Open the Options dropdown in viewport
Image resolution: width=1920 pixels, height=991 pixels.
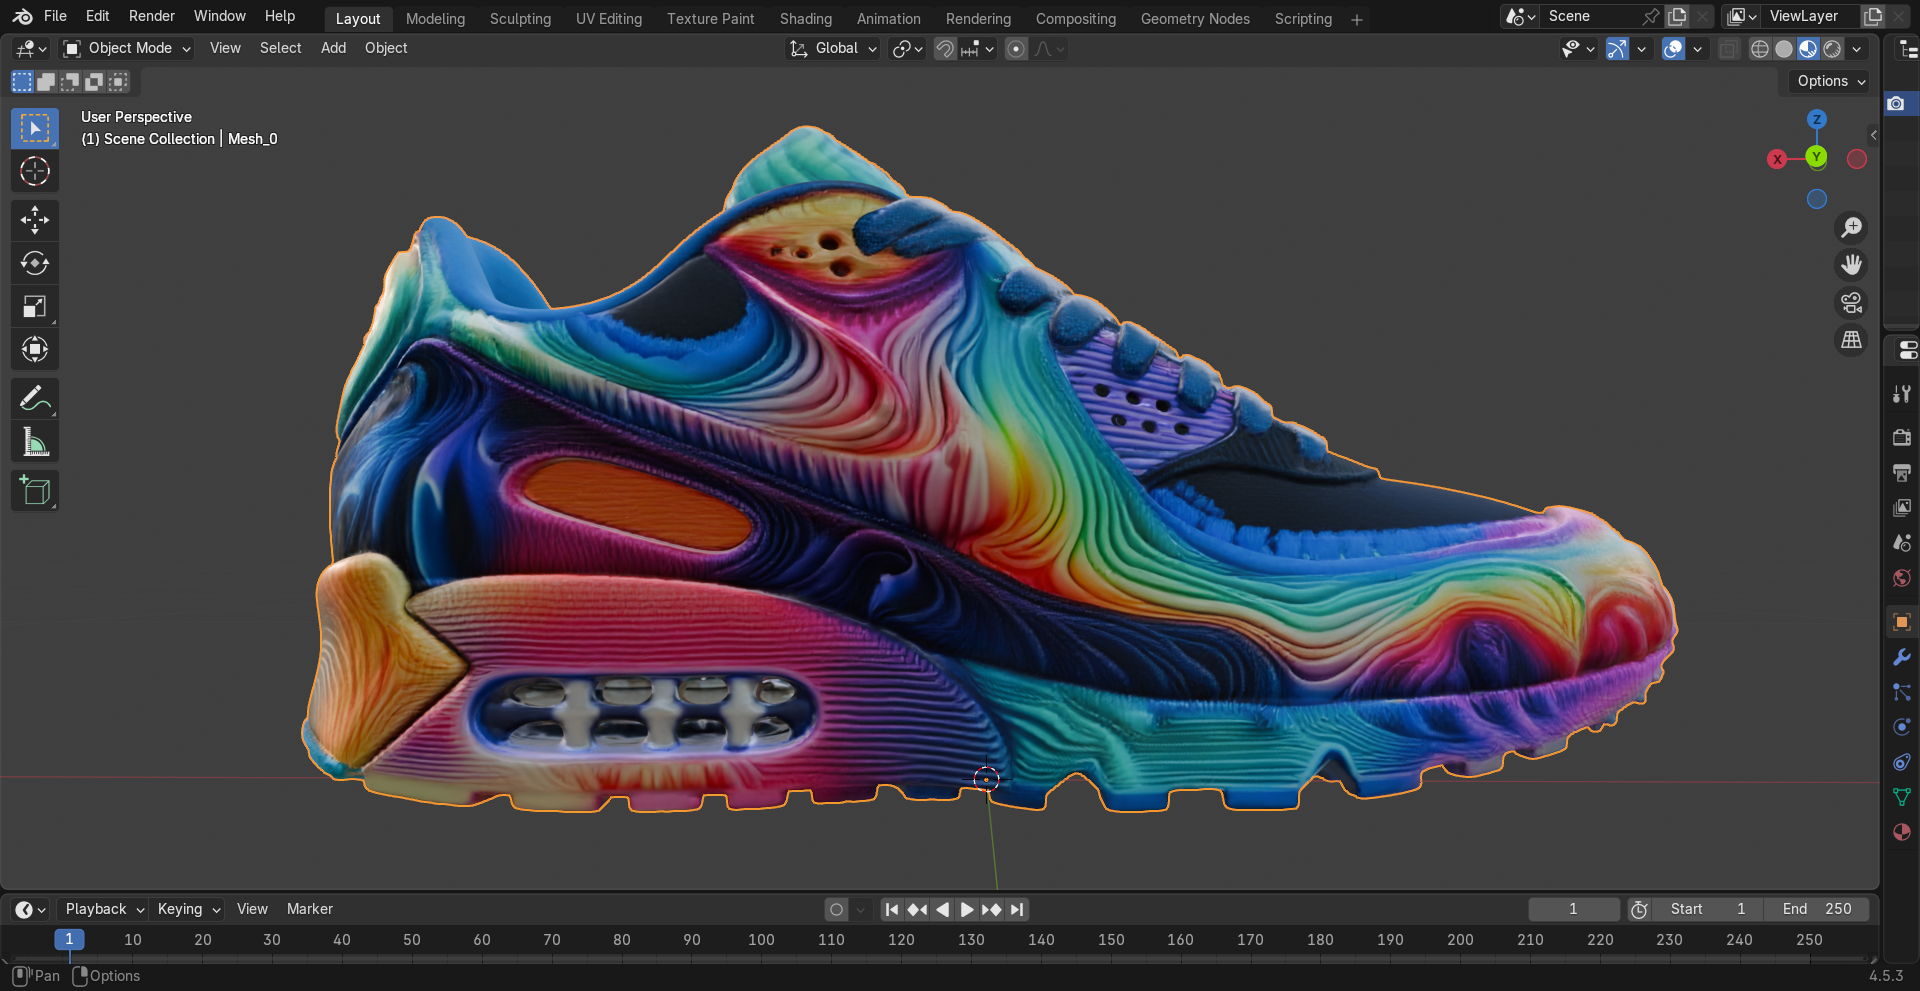[x=1831, y=81]
